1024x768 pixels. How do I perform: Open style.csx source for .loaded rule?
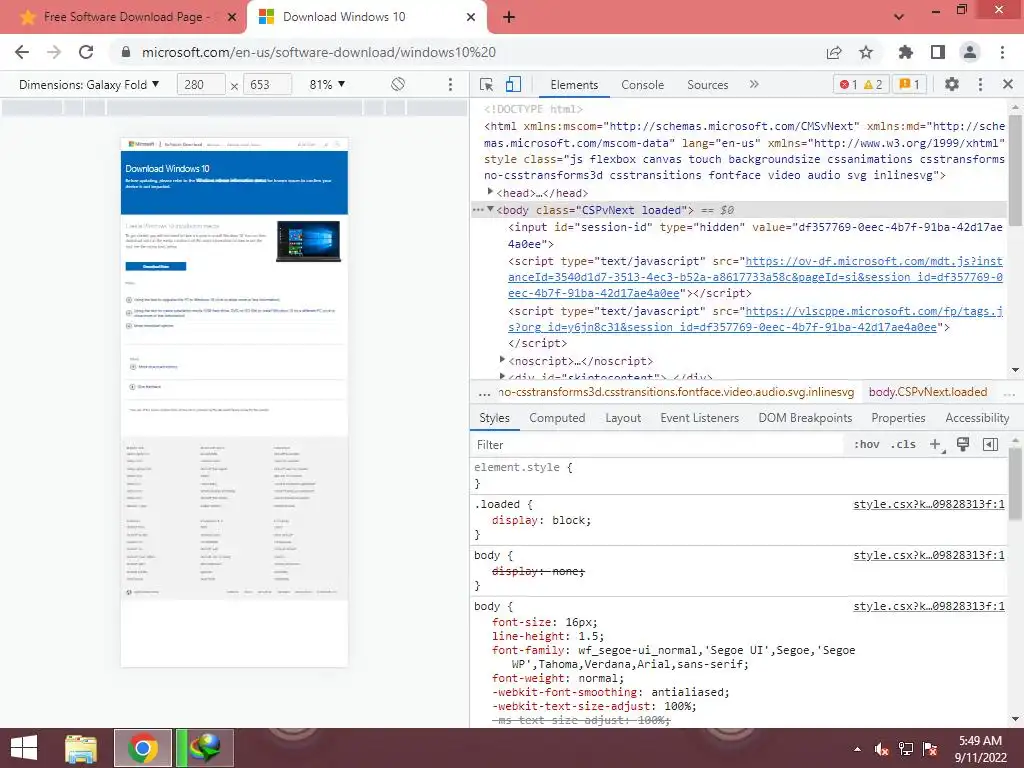pyautogui.click(x=929, y=504)
